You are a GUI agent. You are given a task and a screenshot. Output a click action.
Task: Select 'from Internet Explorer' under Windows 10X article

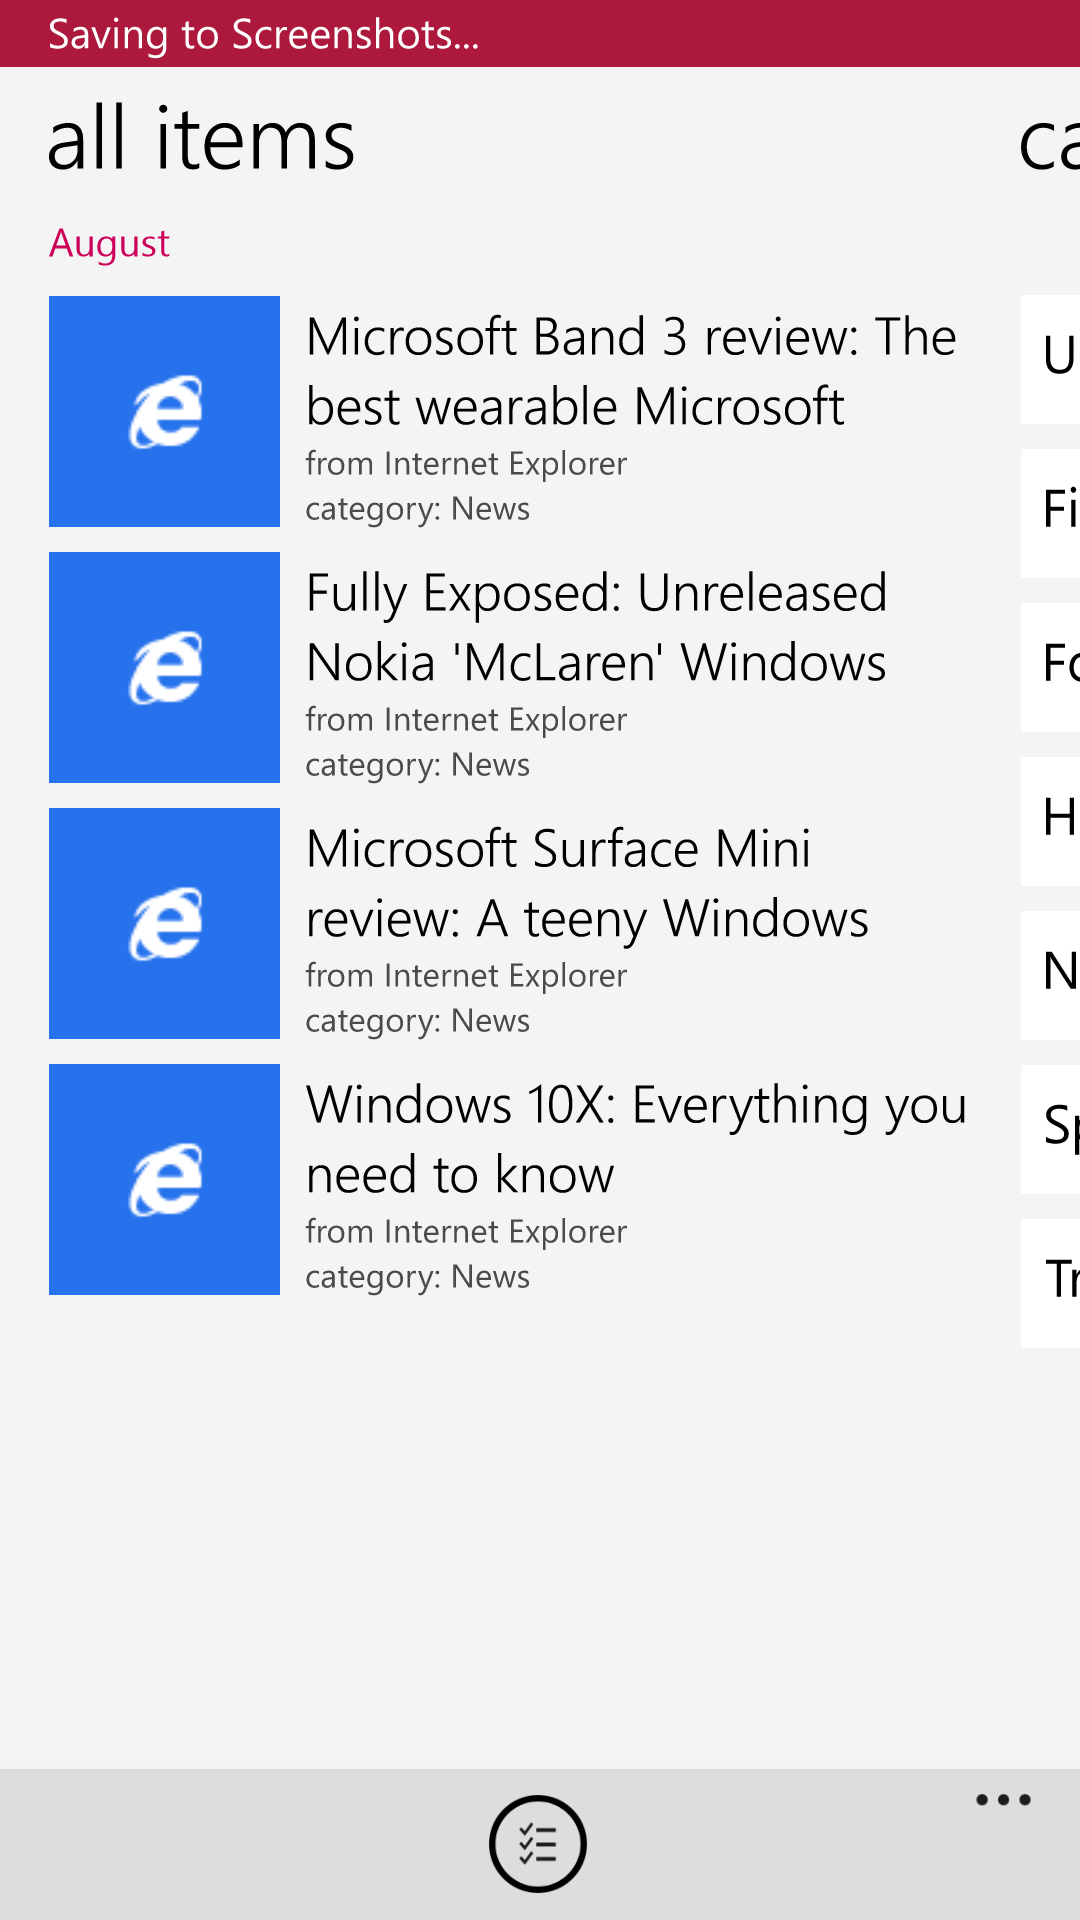tap(466, 1232)
